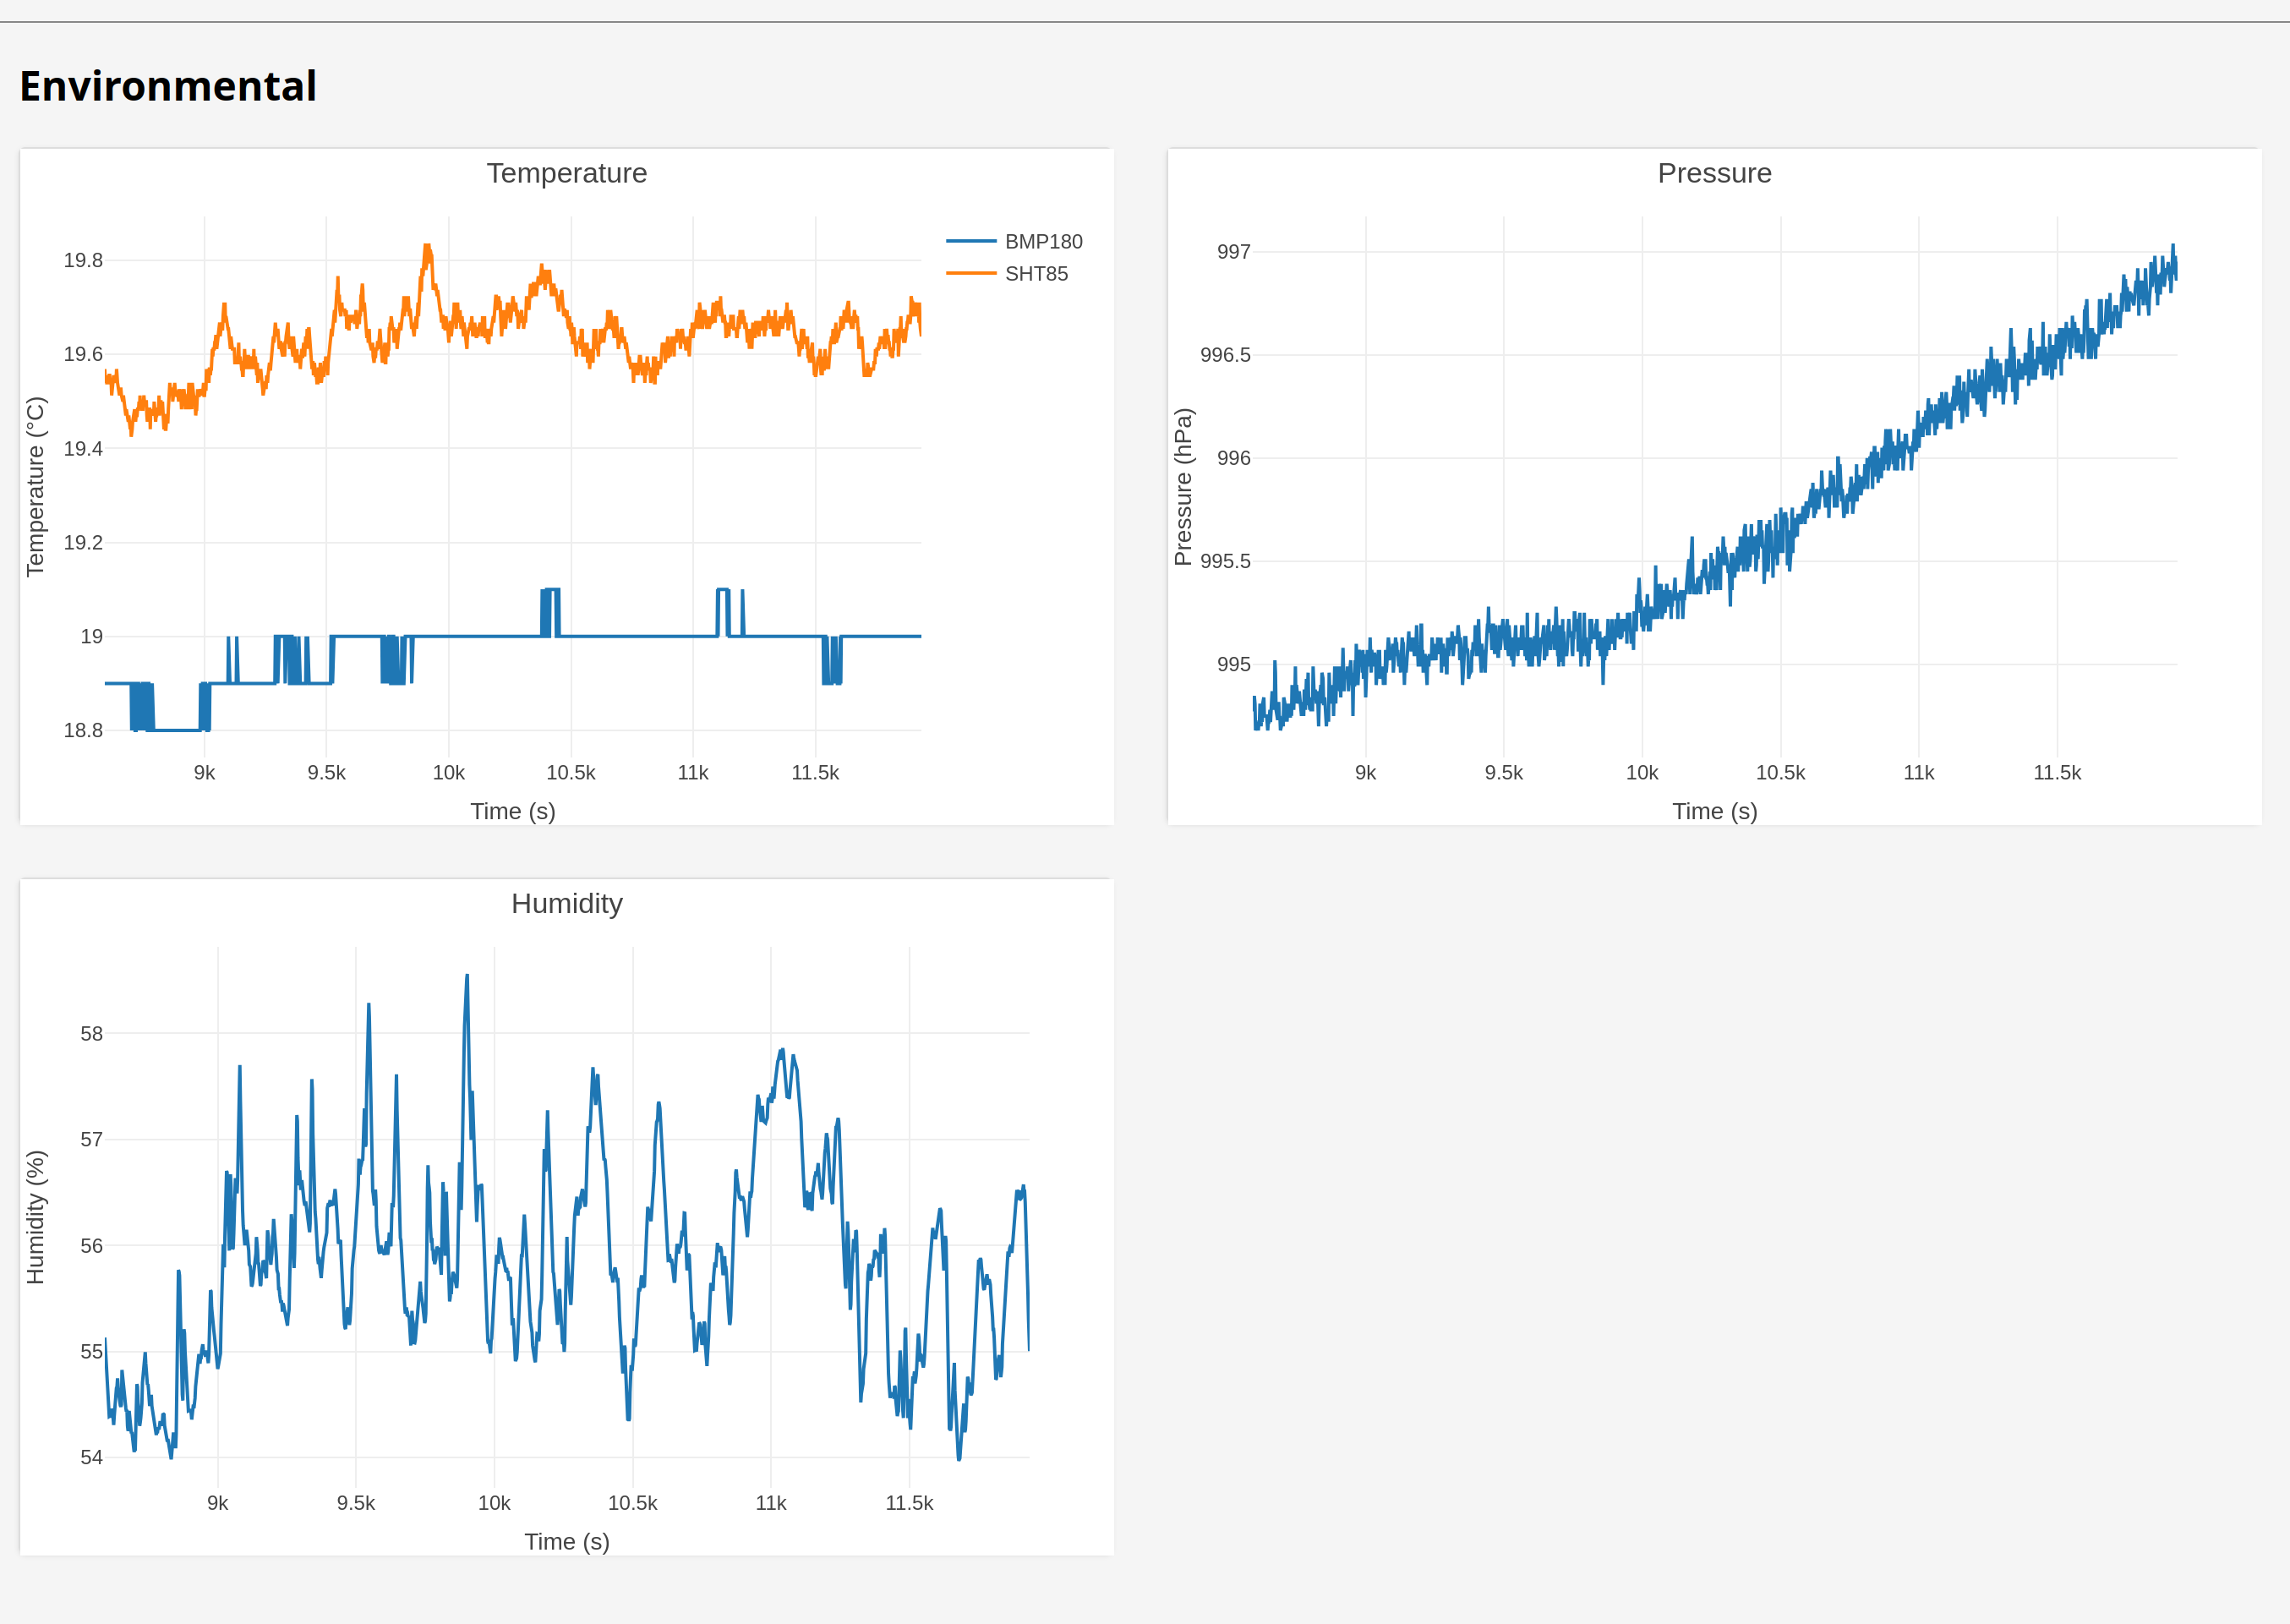Viewport: 2290px width, 1624px height.
Task: Click the Time (s) label under Humidity chart
Action: (567, 1541)
